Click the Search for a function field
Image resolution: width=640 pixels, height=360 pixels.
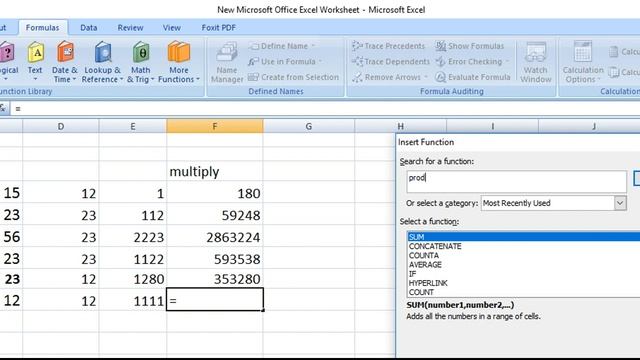516,181
